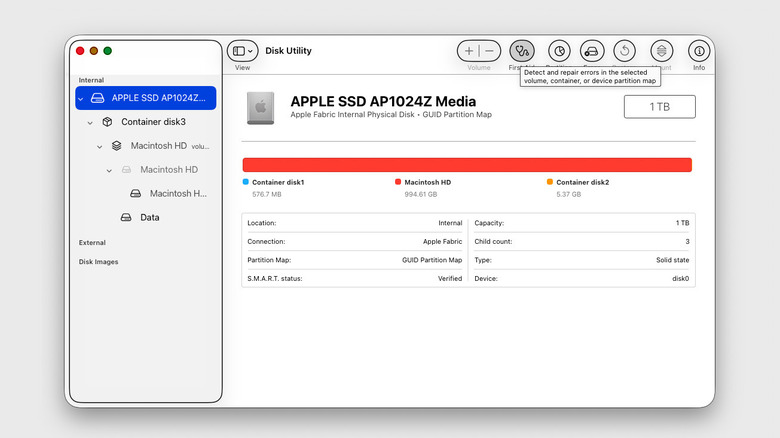Click the drive icon beside Container disk3
This screenshot has height=438, width=780.
[107, 122]
